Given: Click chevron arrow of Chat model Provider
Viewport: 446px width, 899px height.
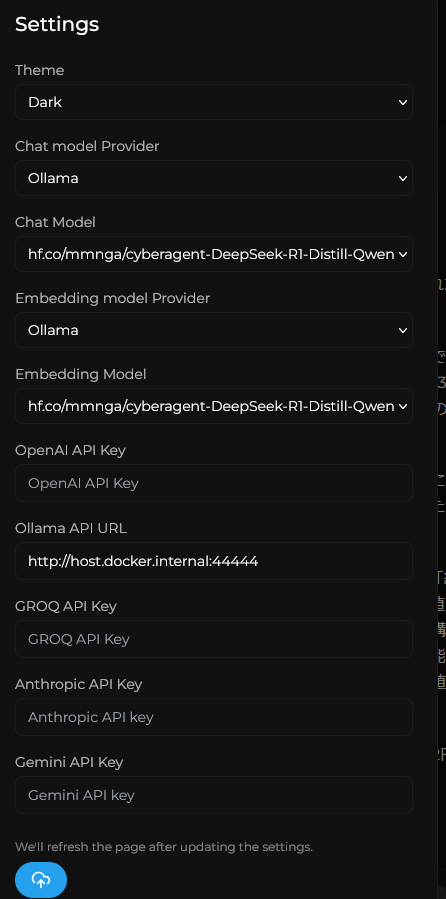Looking at the screenshot, I should pos(402,178).
